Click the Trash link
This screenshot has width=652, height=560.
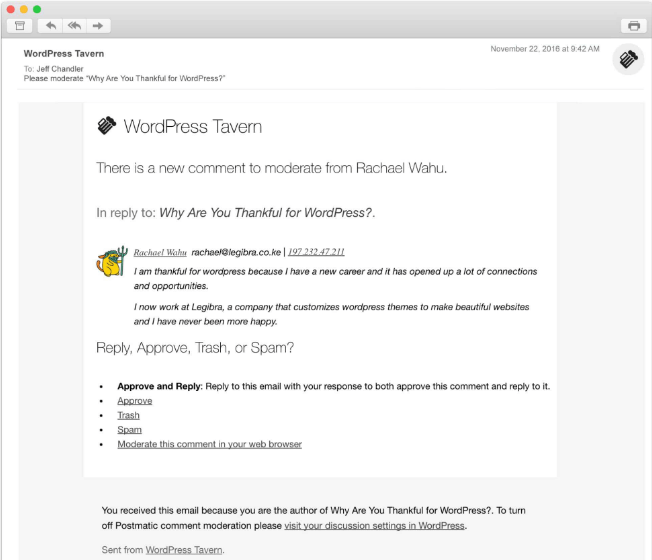tap(128, 415)
